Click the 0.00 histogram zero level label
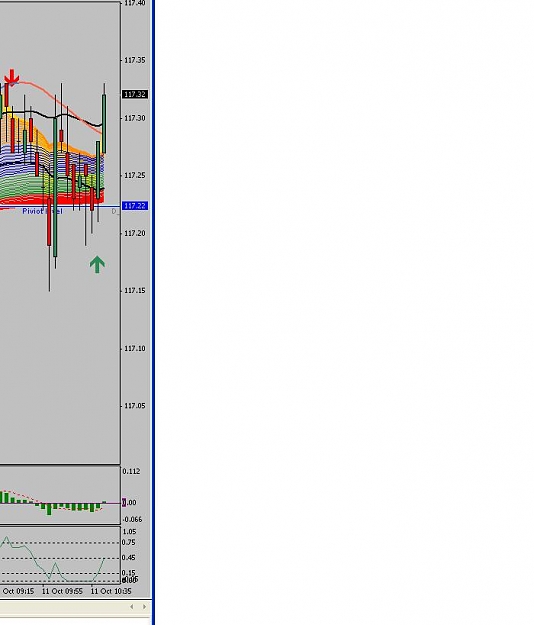The width and height of the screenshot is (534, 625). tap(130, 503)
